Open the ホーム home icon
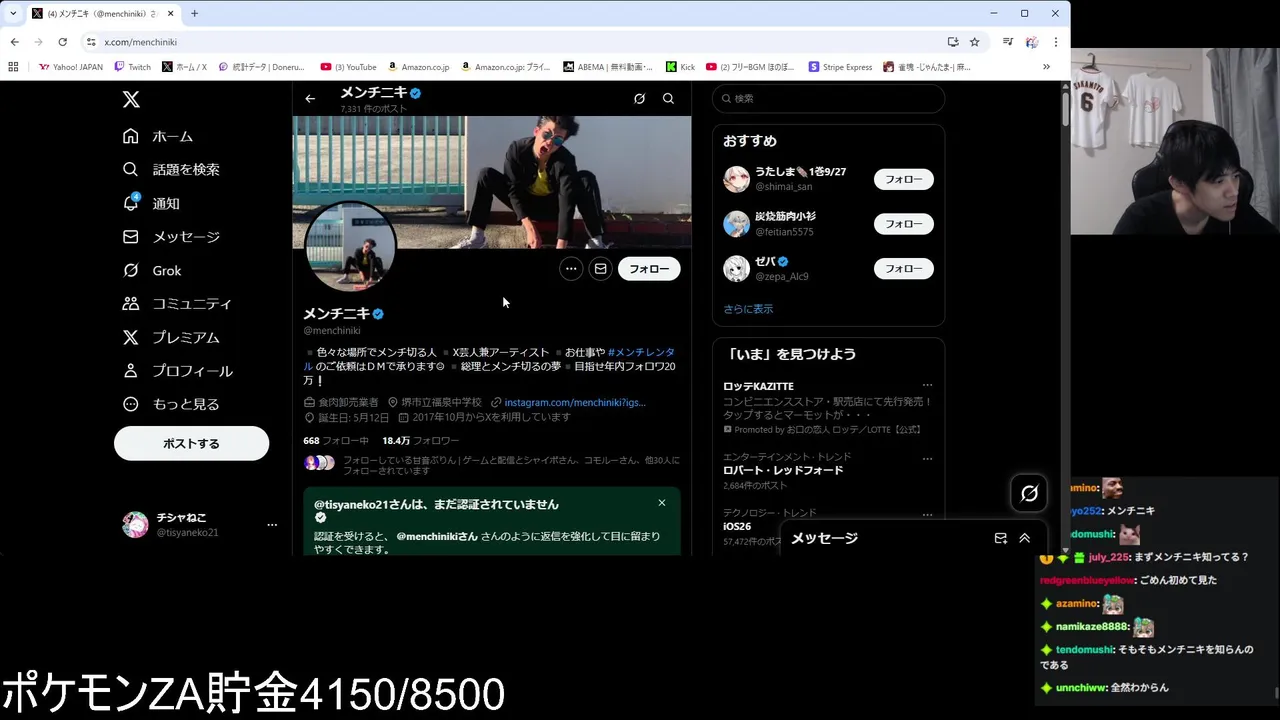This screenshot has width=1280, height=720. tap(131, 136)
